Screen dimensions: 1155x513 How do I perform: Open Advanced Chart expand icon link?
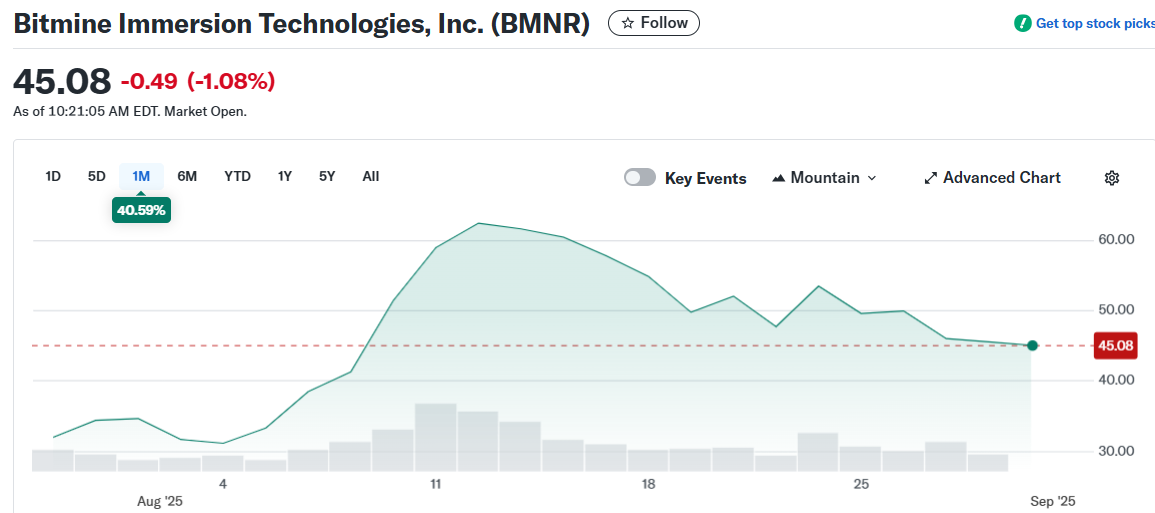click(x=991, y=178)
